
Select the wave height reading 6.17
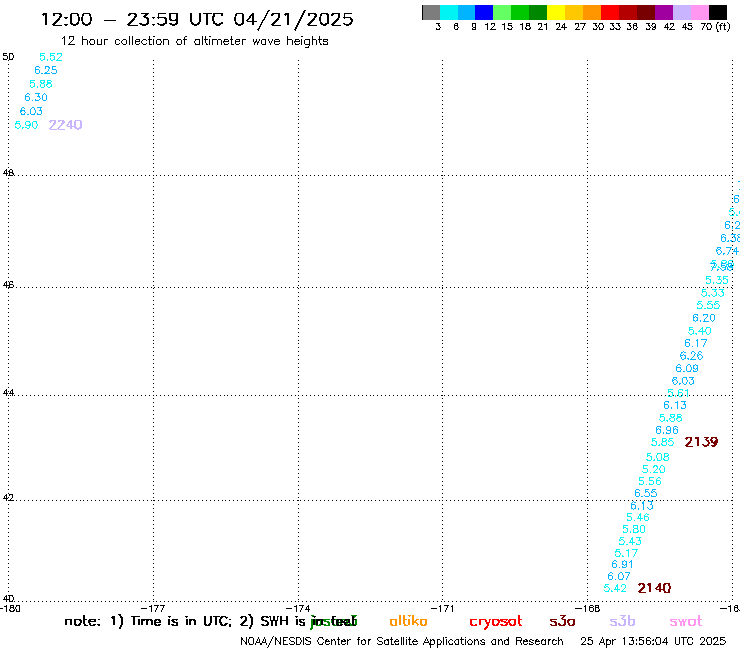click(x=696, y=343)
